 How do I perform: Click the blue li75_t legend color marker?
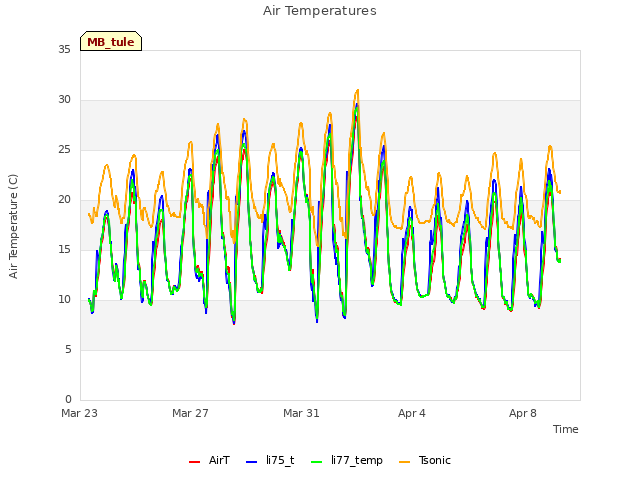[x=251, y=462]
